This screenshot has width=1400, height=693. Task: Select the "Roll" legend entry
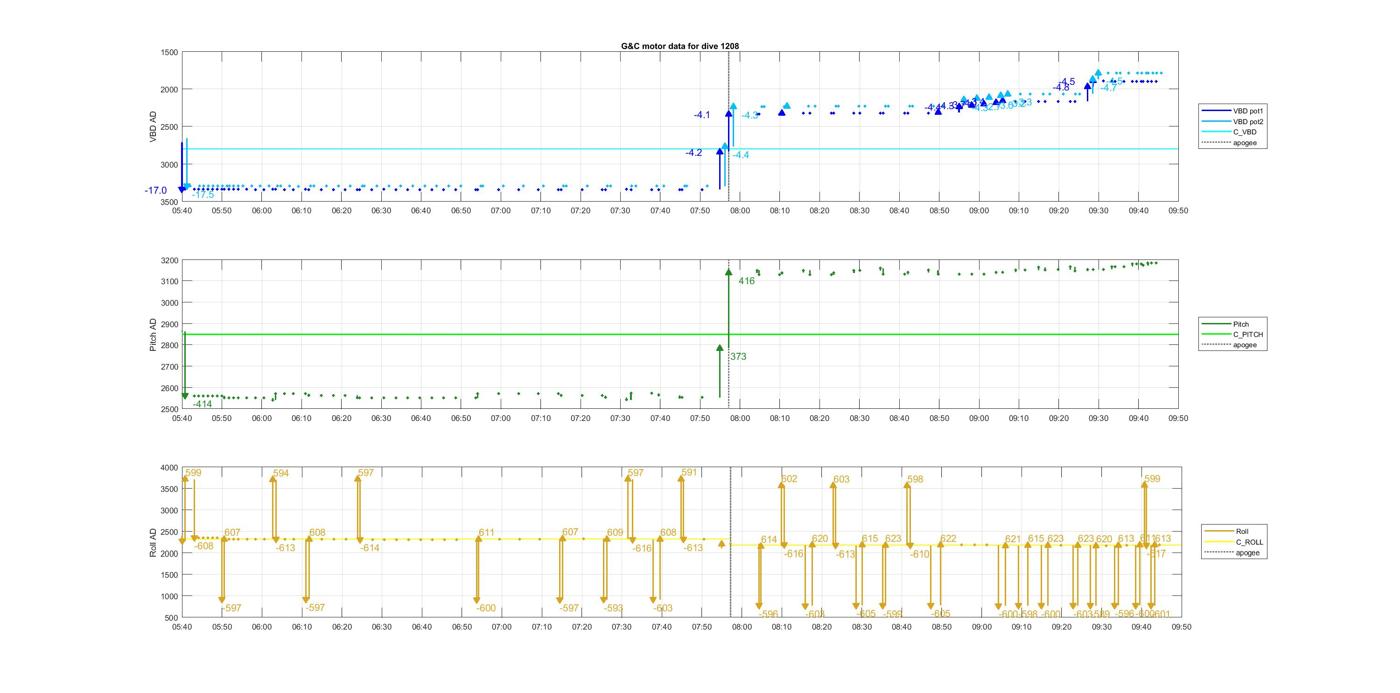point(1242,531)
